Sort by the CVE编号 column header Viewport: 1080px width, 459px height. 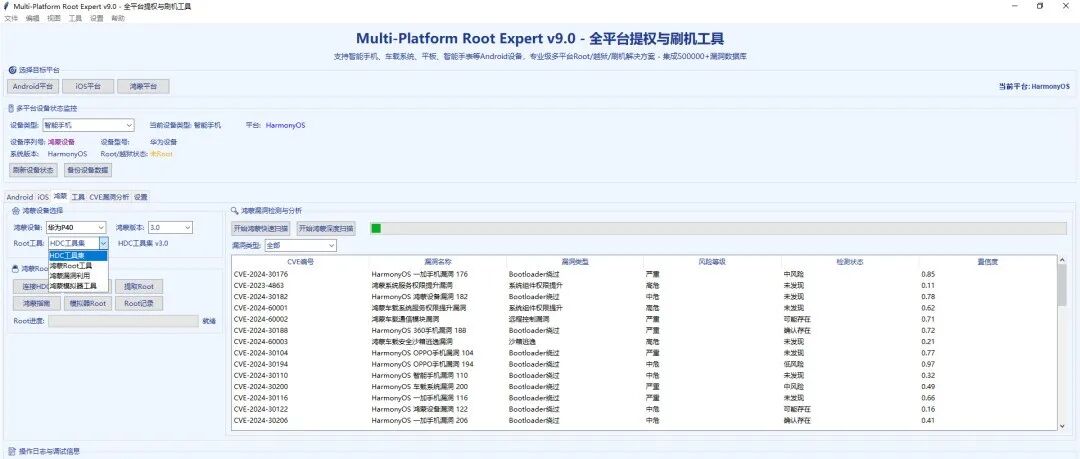click(300, 262)
